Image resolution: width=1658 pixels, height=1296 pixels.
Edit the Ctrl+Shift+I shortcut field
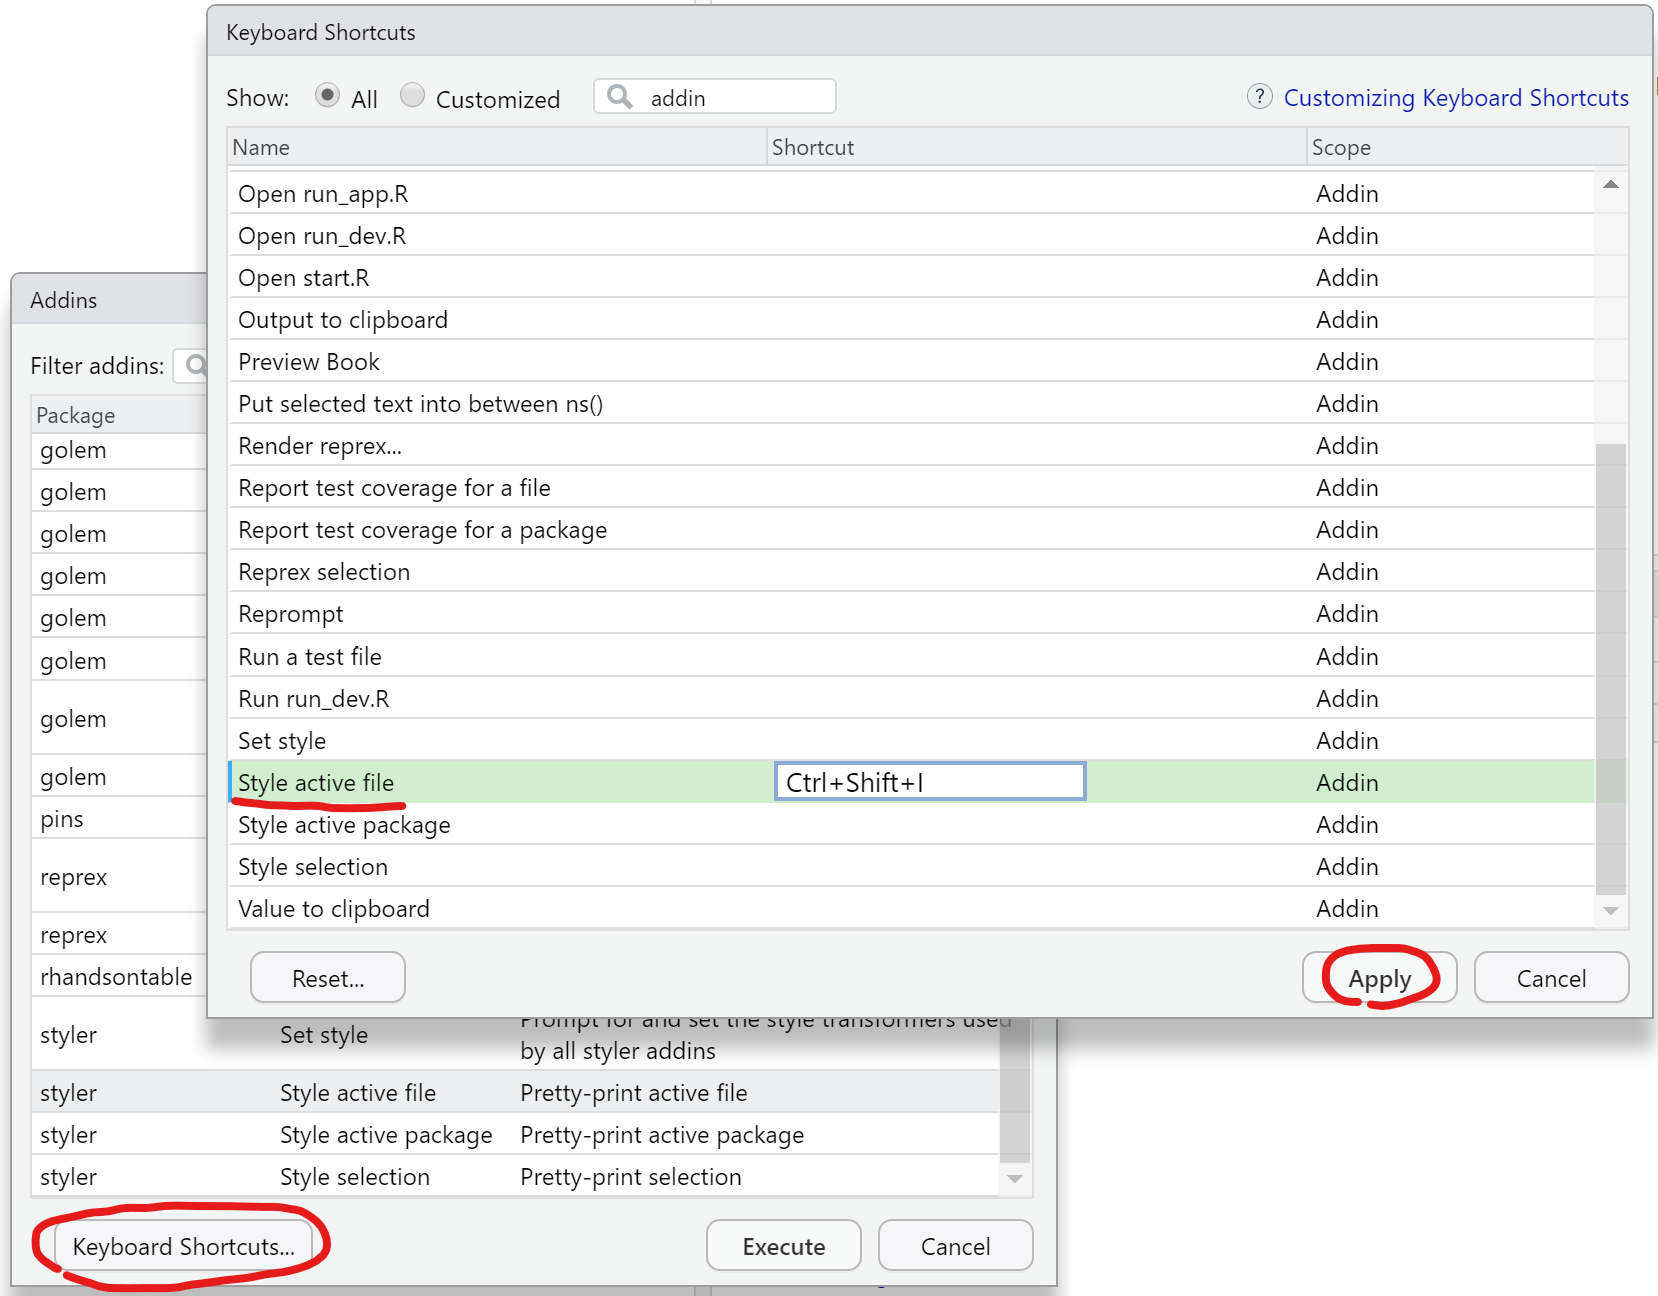click(929, 782)
